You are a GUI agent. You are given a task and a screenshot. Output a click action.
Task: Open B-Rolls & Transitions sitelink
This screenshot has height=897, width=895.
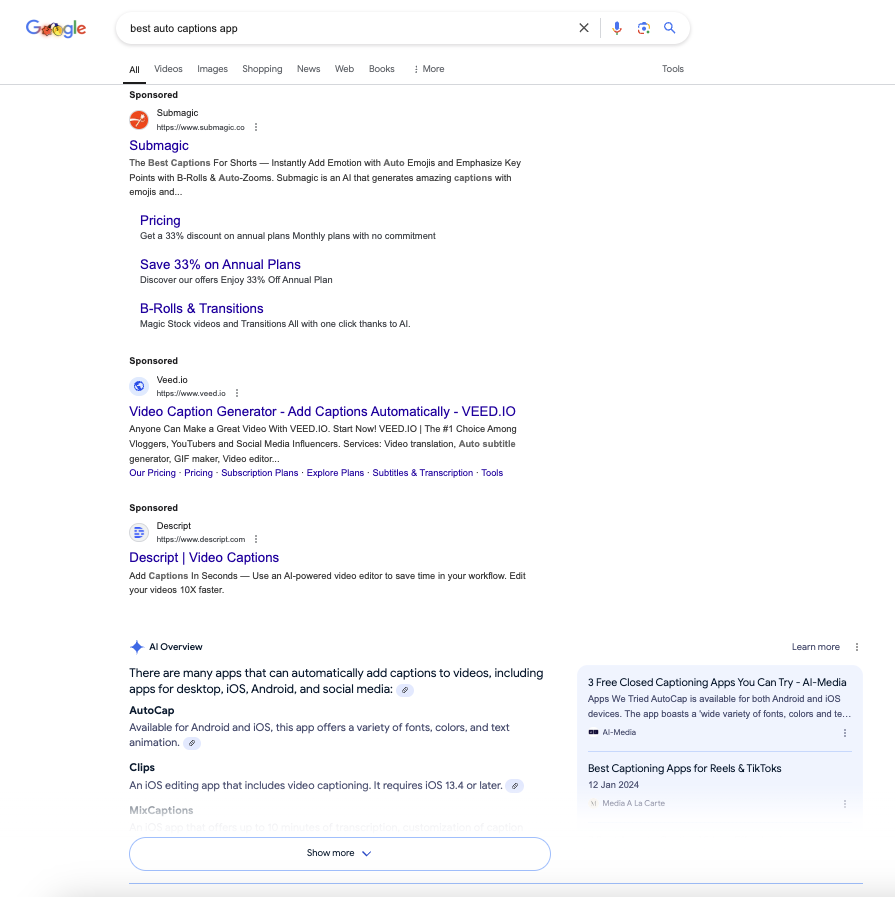coord(202,308)
